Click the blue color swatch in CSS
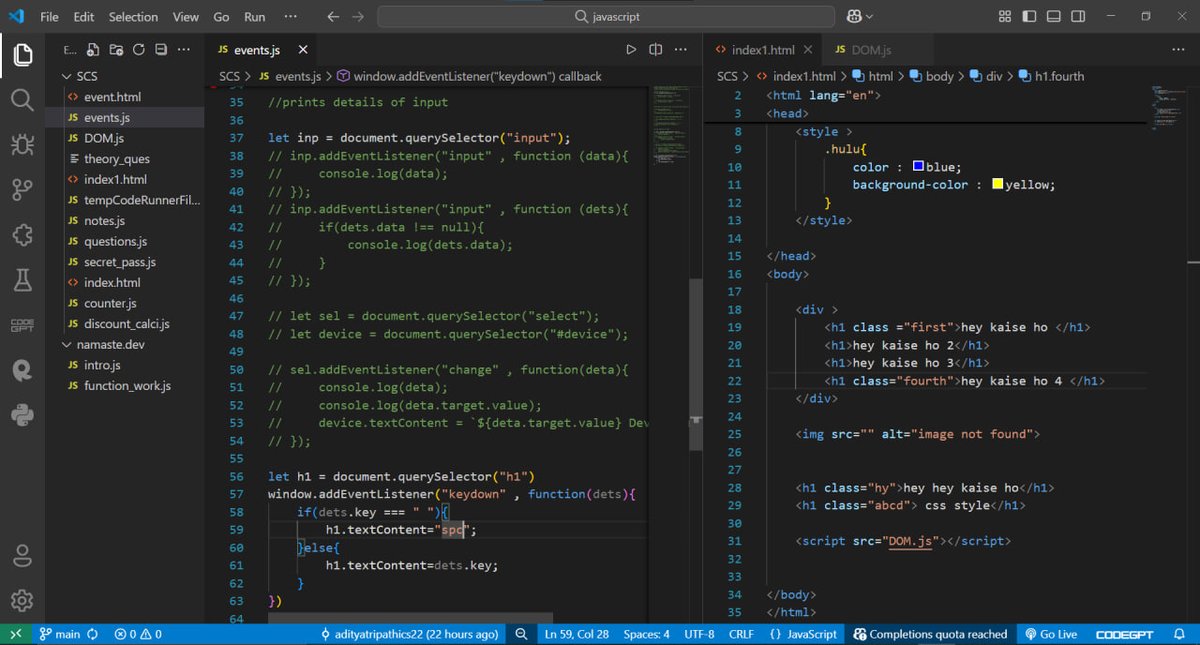The image size is (1200, 645). [918, 166]
